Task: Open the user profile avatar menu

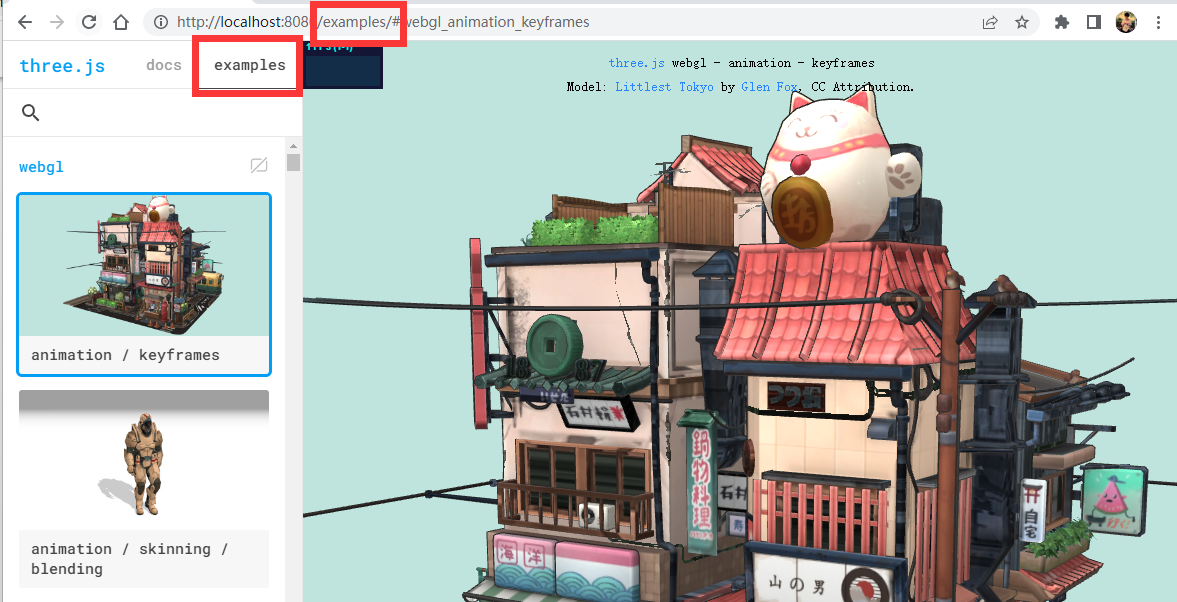Action: [x=1126, y=22]
